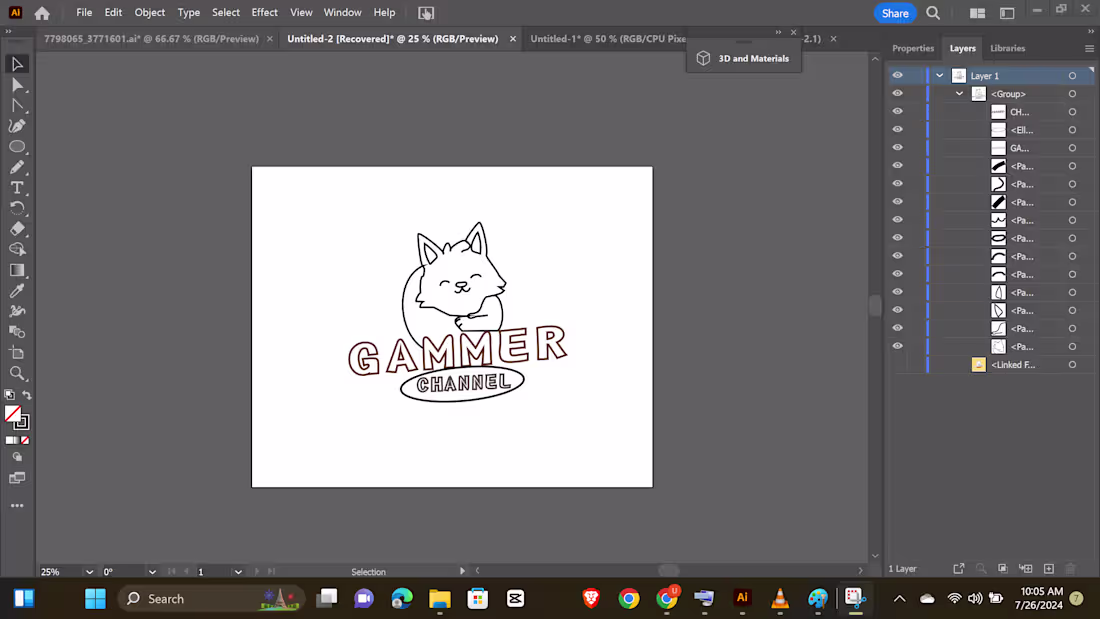Open artboard navigation dropdown

(x=239, y=572)
